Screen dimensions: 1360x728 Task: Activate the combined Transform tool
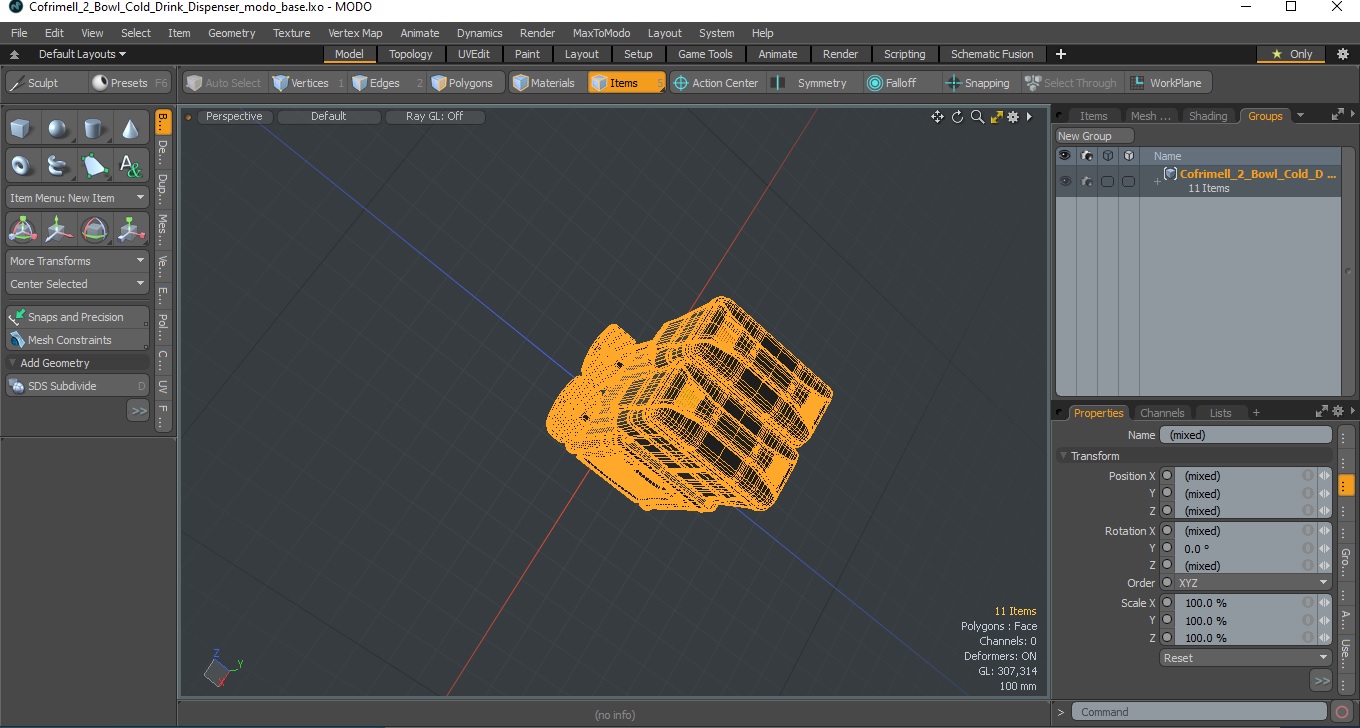tap(23, 230)
